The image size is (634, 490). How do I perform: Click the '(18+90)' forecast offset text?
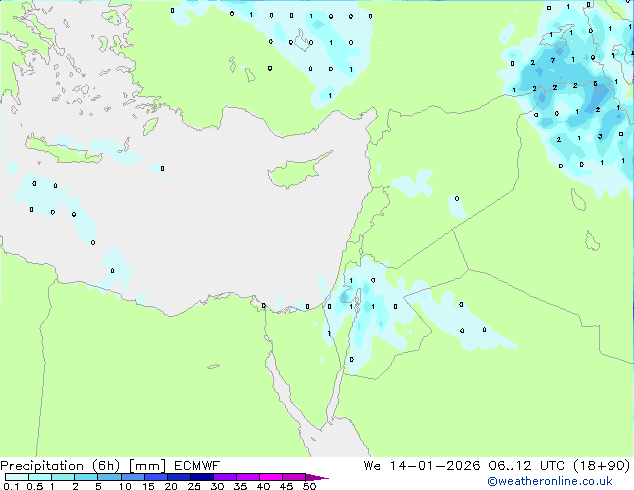point(602,466)
